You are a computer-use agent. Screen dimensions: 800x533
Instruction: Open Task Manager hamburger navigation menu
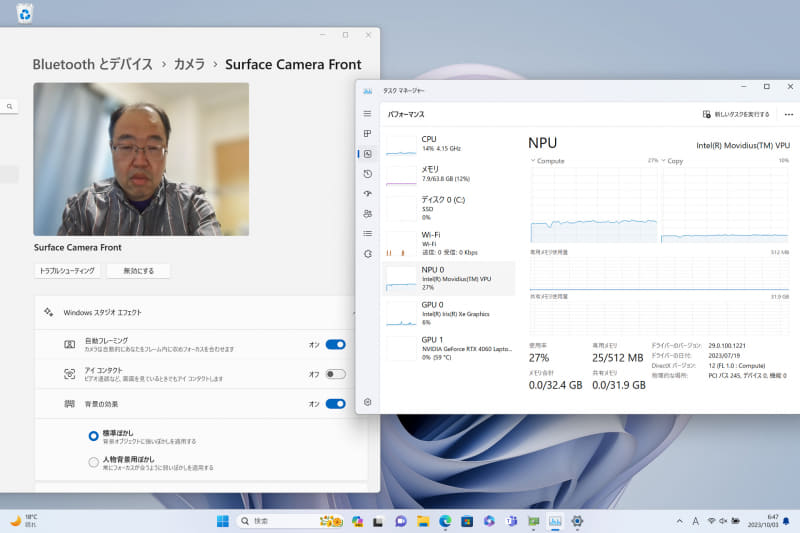(x=367, y=114)
